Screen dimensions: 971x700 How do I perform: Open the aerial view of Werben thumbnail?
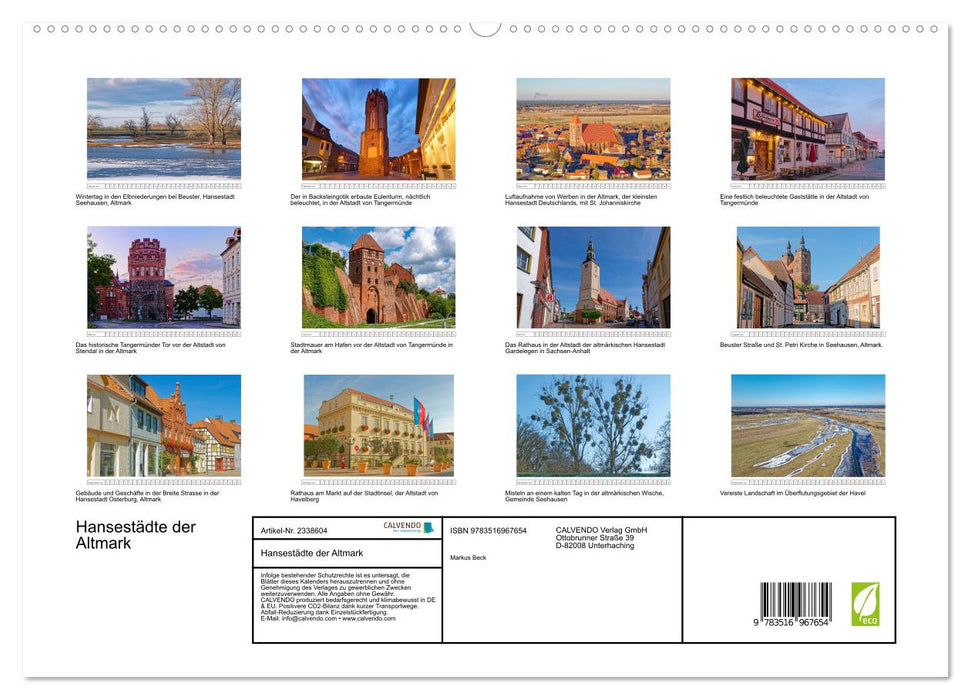click(593, 129)
